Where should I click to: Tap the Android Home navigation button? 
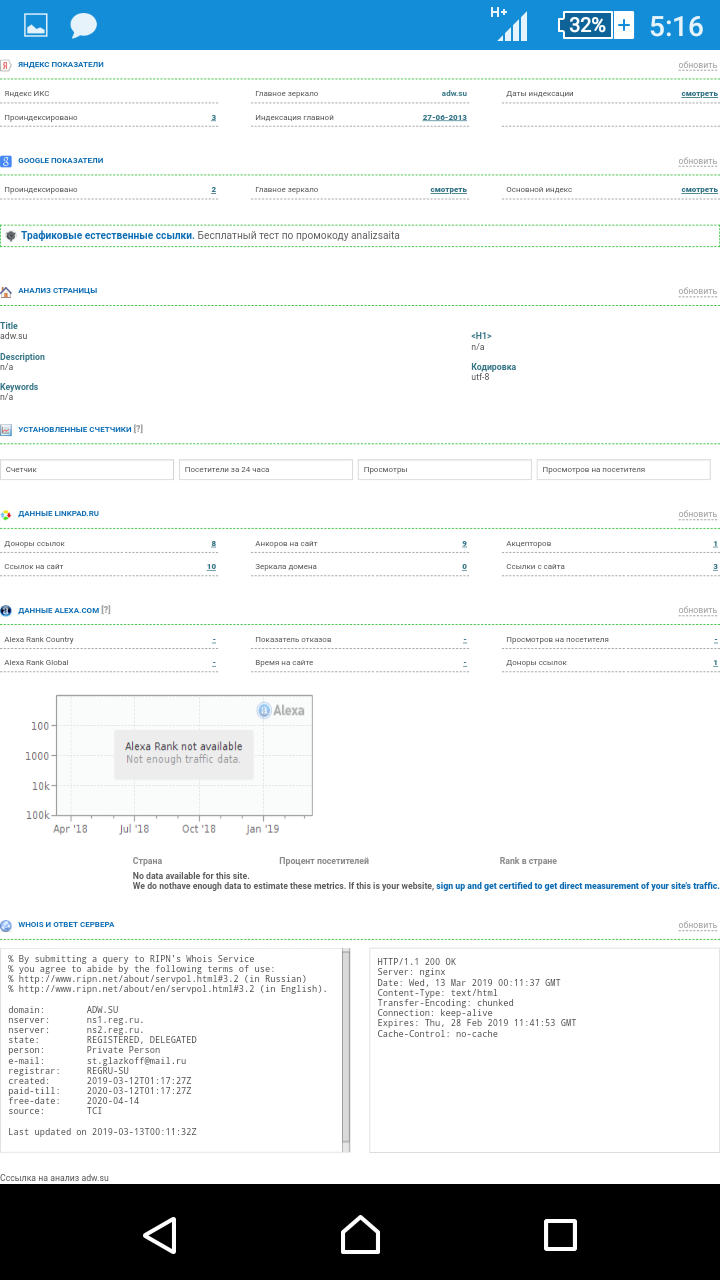point(360,1234)
